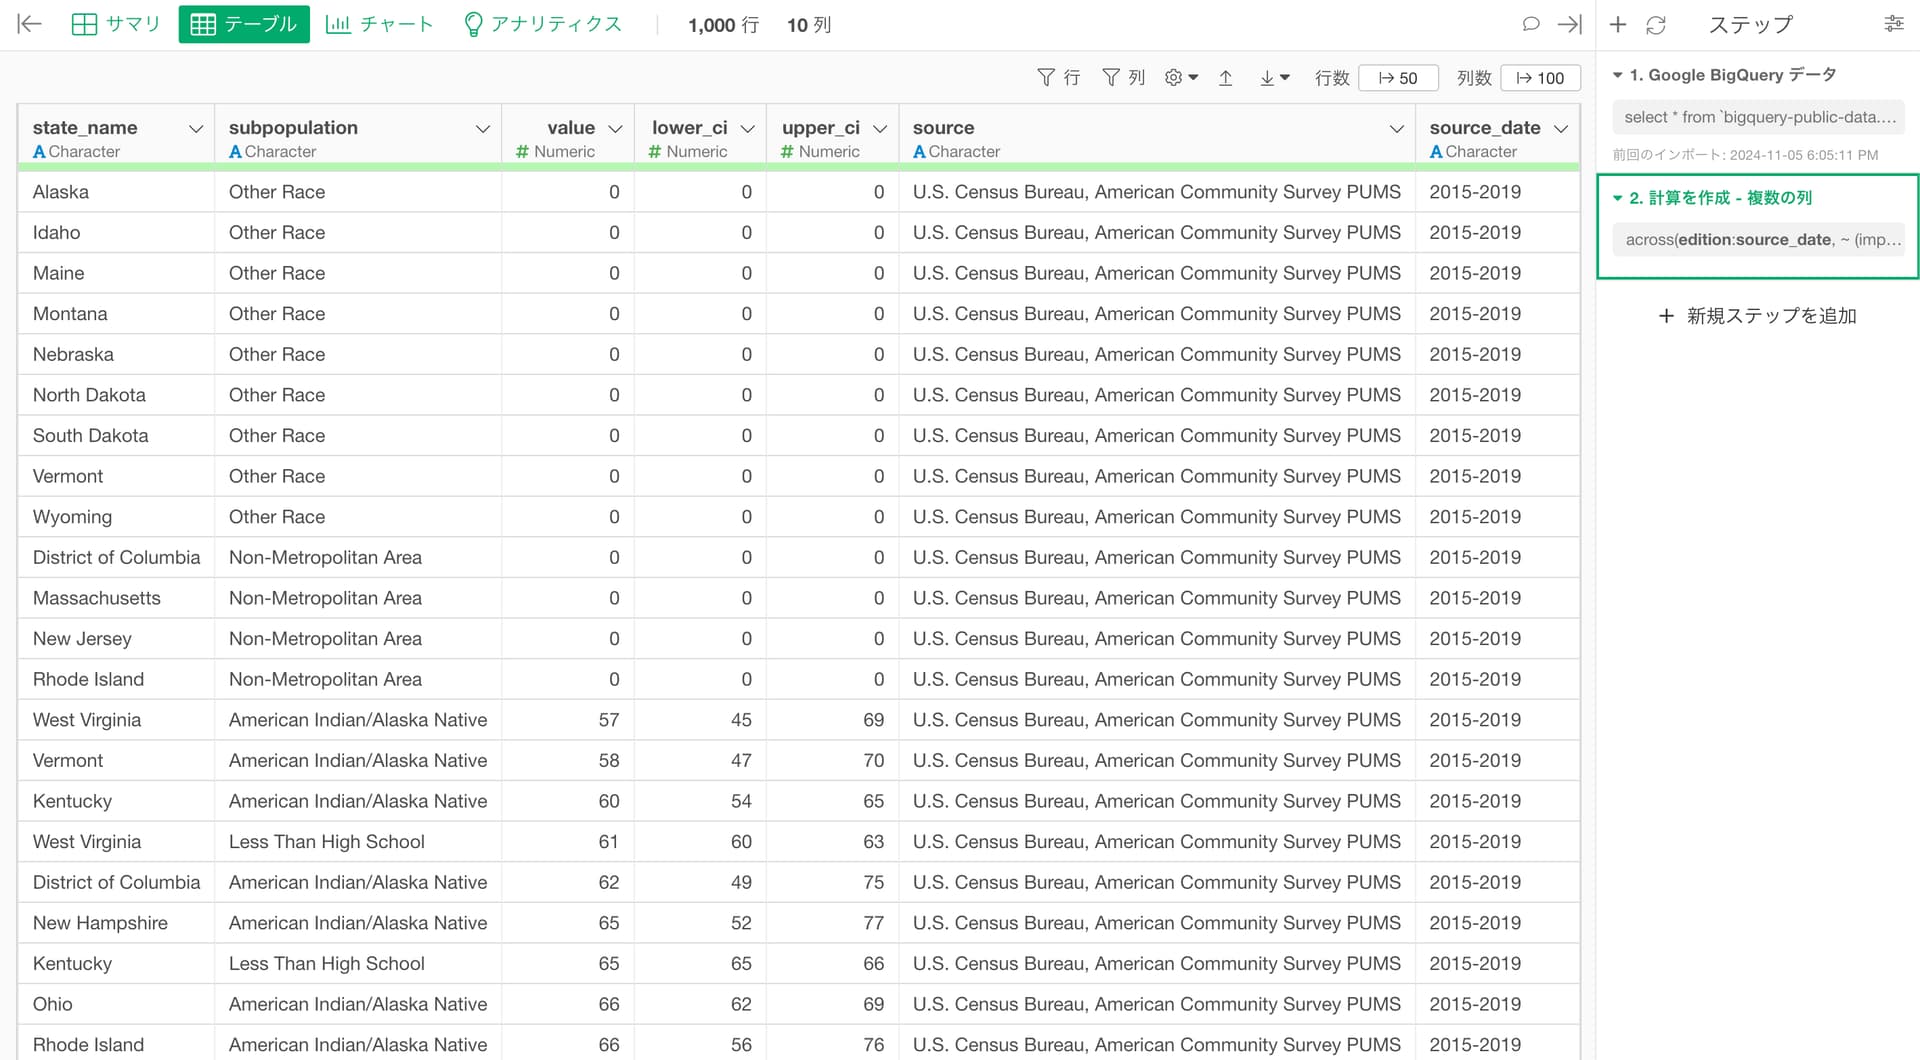Open the step settings sliders icon
Screen dimensions: 1920x1060
coord(1894,24)
